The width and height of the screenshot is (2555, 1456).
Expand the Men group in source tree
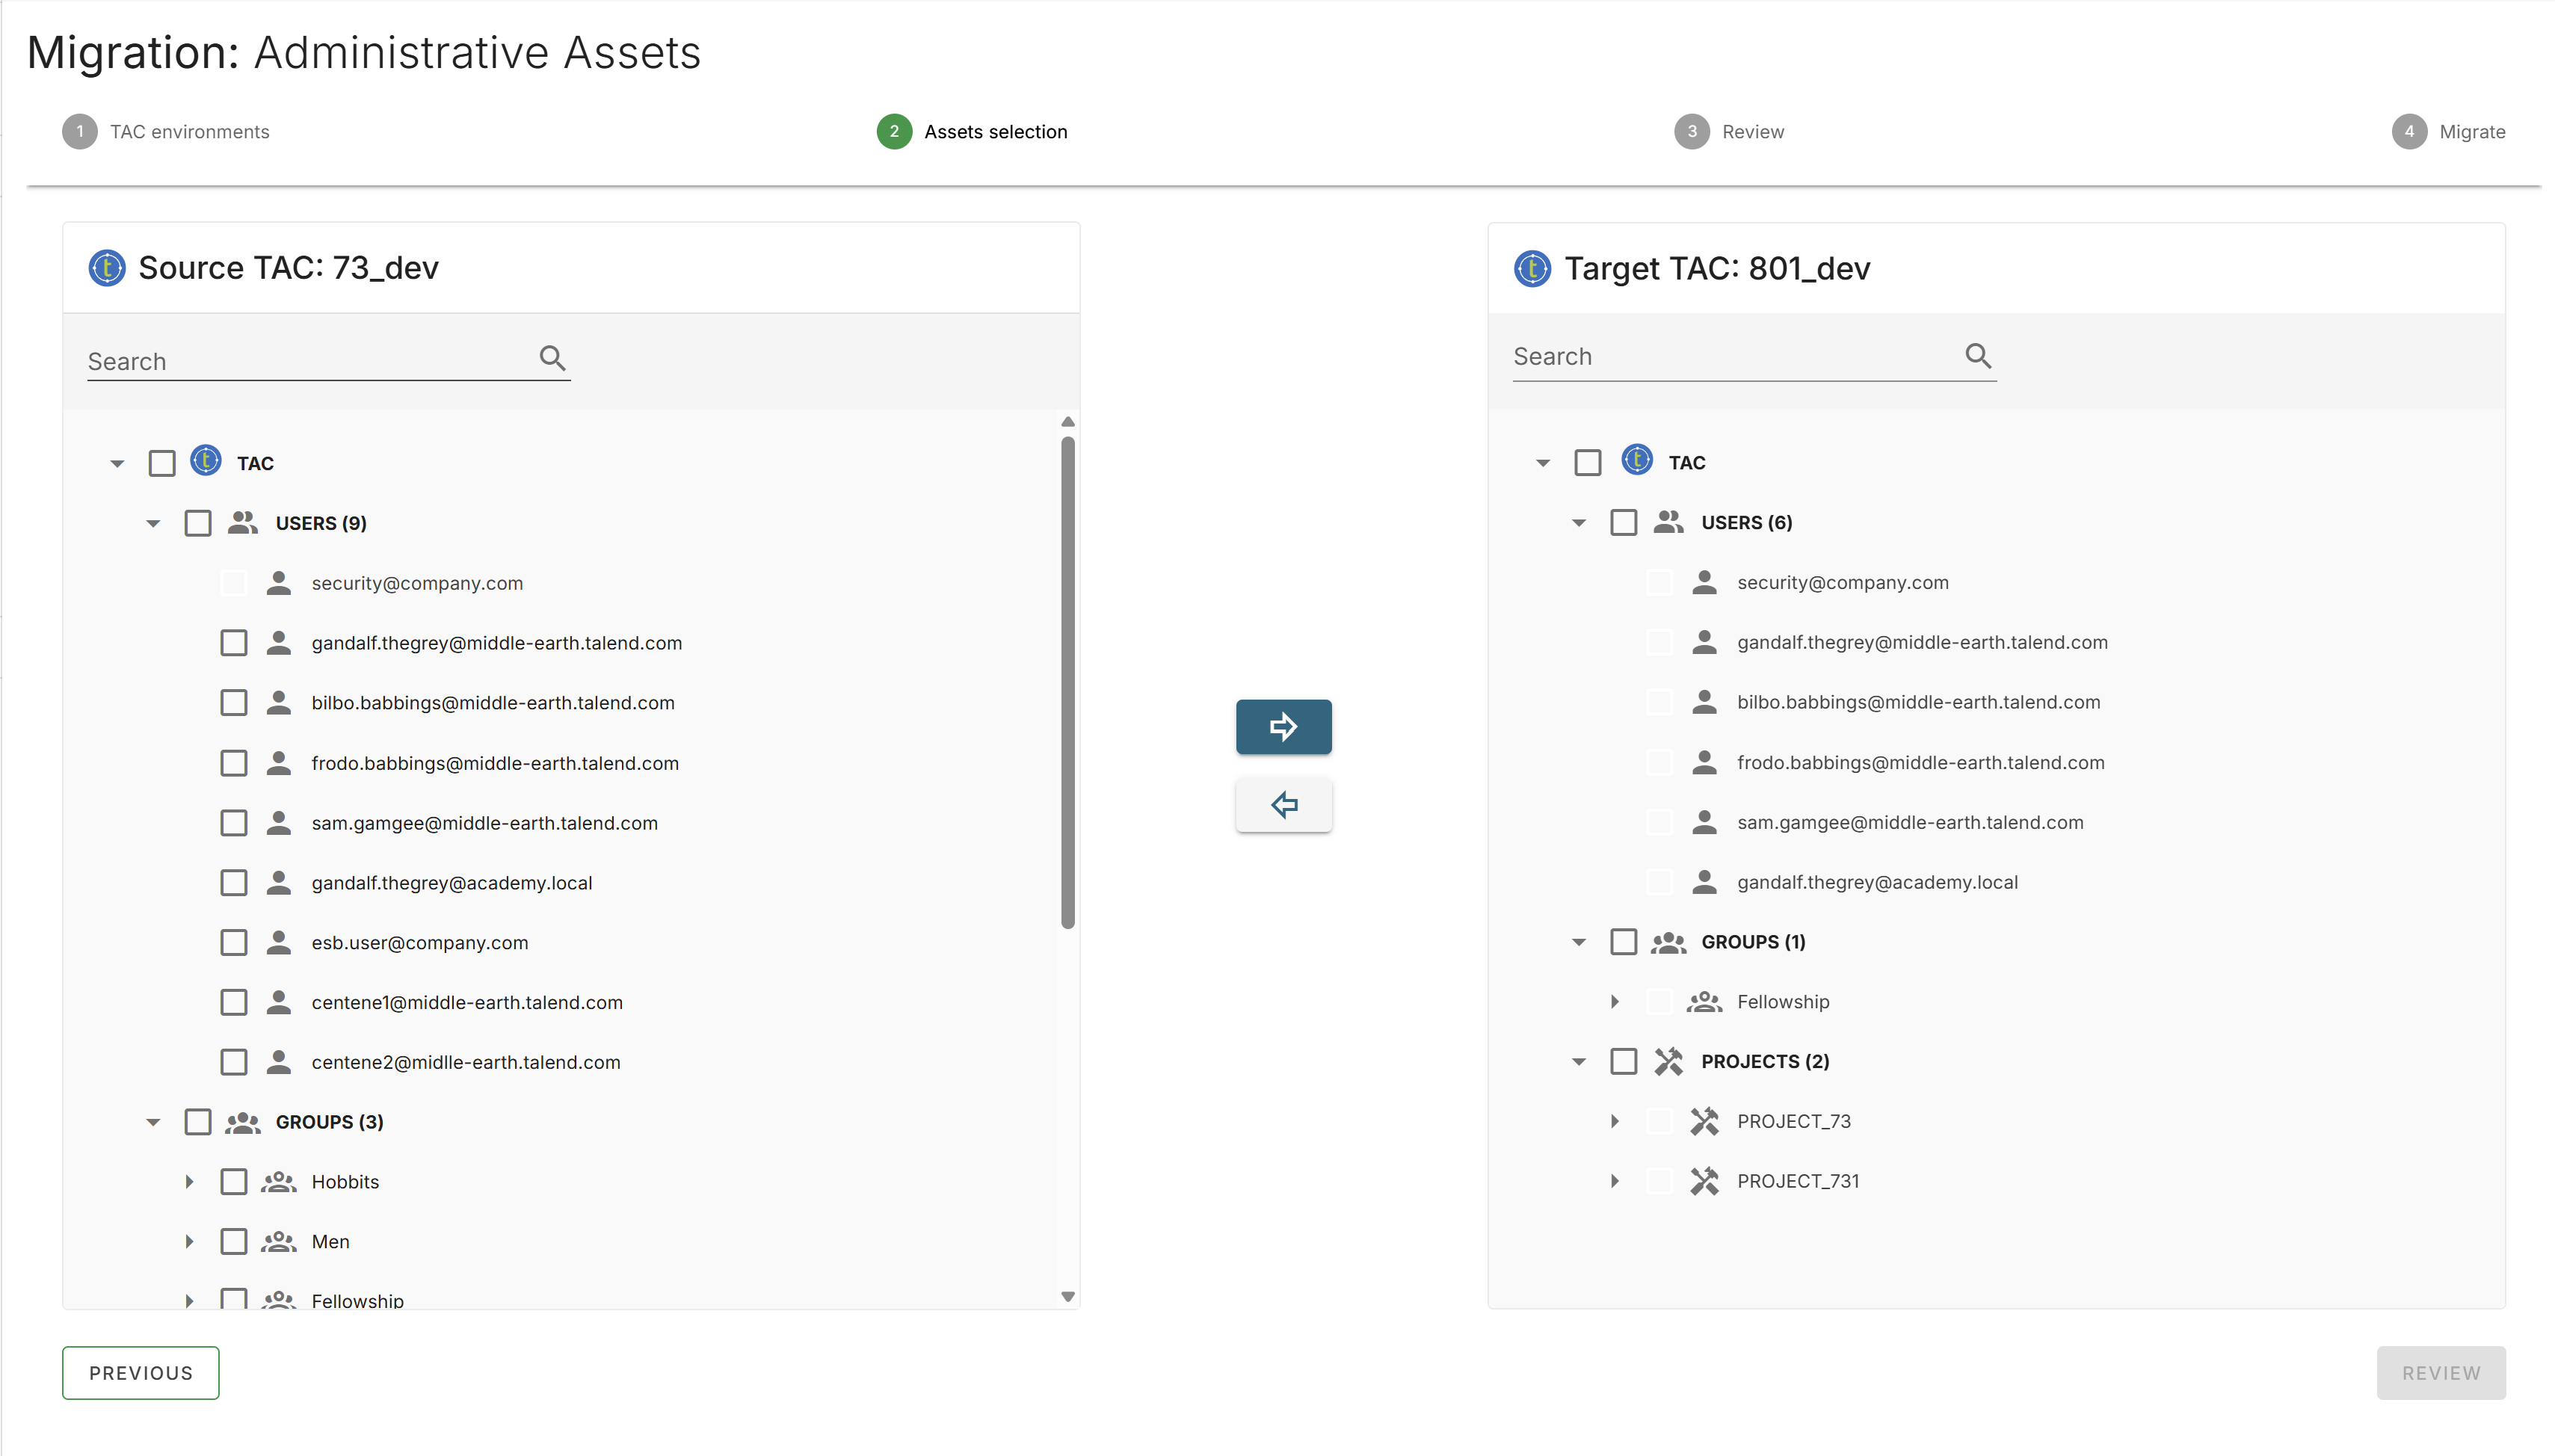tap(190, 1241)
